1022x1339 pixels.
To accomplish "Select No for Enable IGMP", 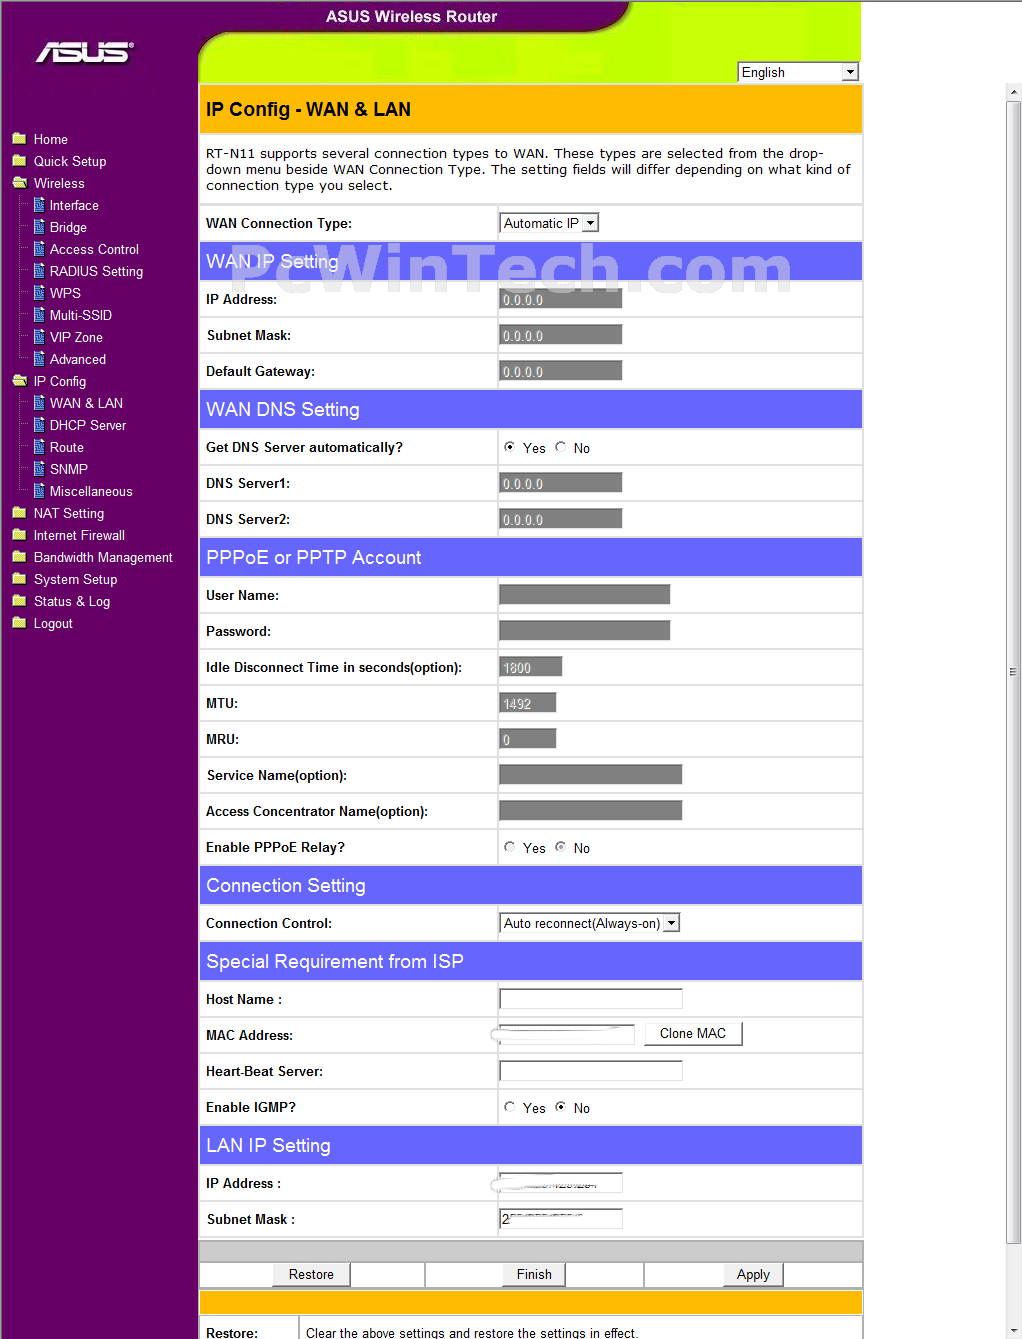I will click(x=561, y=1107).
